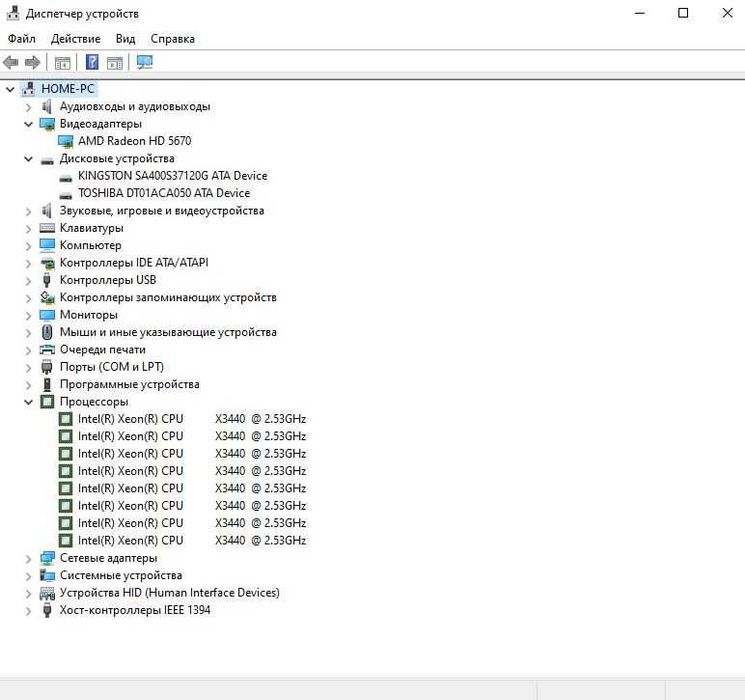Viewport: 745px width, 700px height.
Task: Expand Звуковые, игровые и видеоустройства category
Action: coord(29,211)
